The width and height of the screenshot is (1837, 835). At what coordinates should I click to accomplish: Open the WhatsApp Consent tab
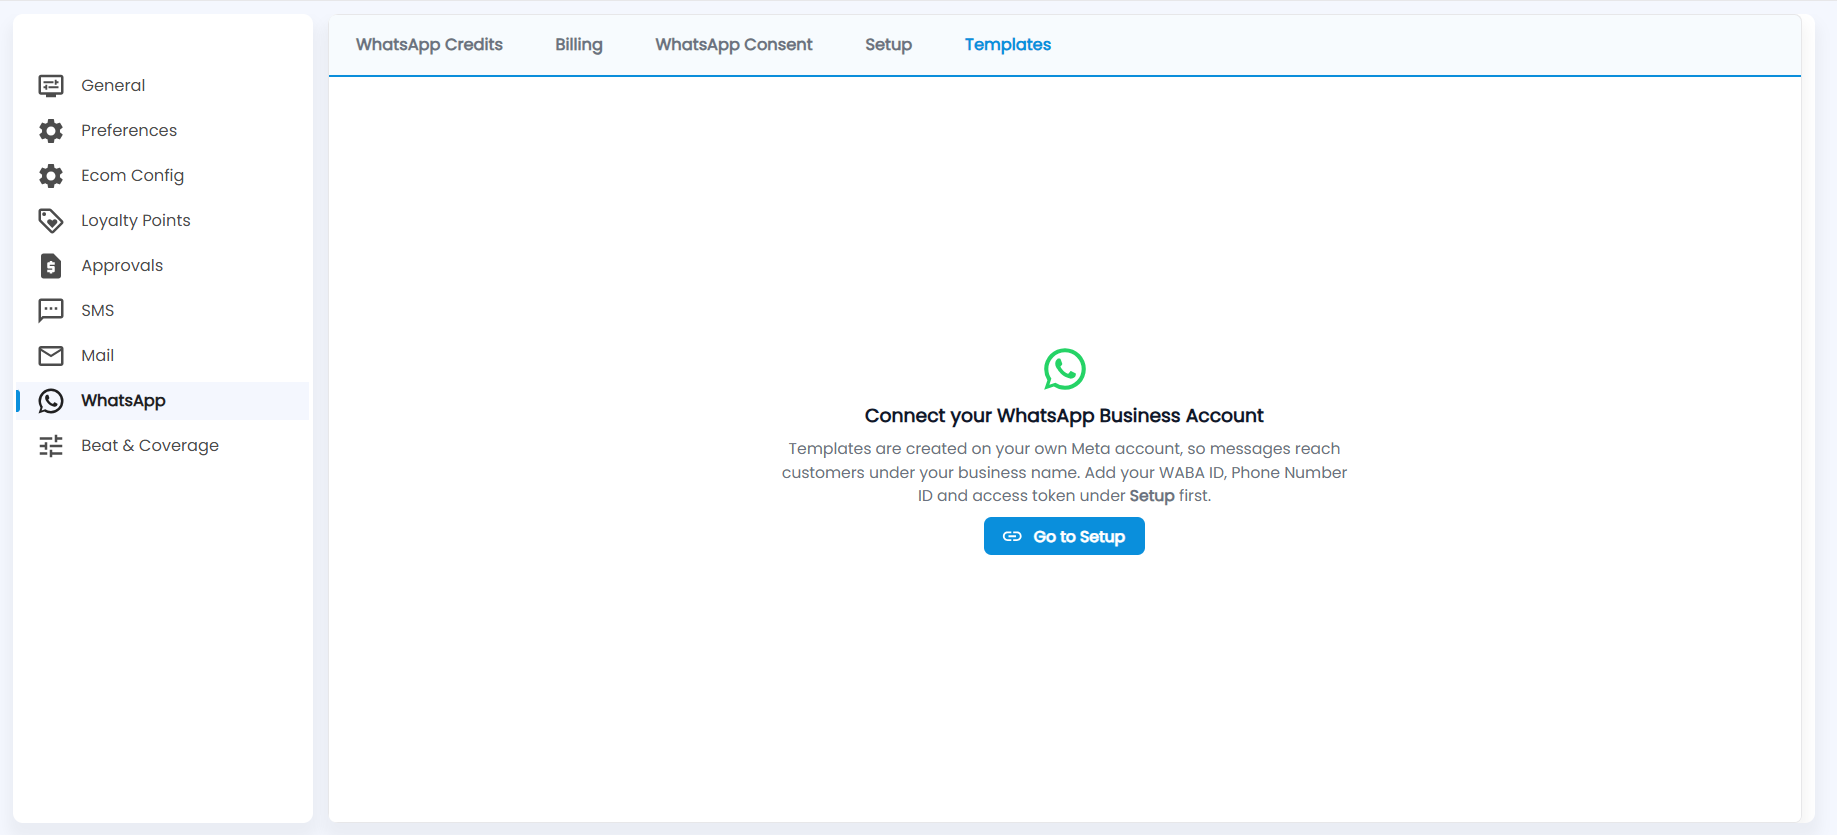tap(734, 45)
